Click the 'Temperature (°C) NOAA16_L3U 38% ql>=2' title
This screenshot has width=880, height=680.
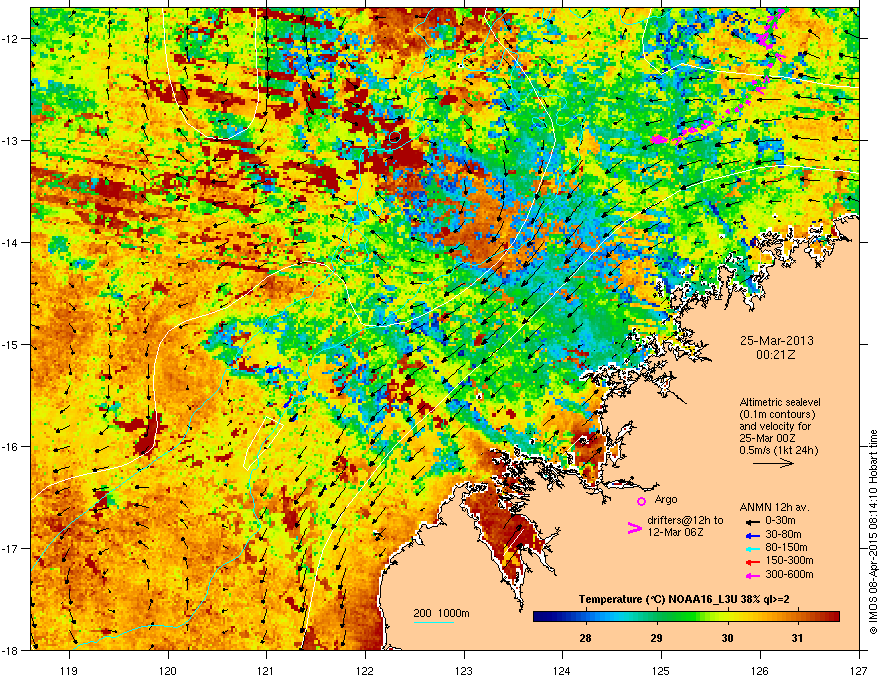[x=684, y=599]
